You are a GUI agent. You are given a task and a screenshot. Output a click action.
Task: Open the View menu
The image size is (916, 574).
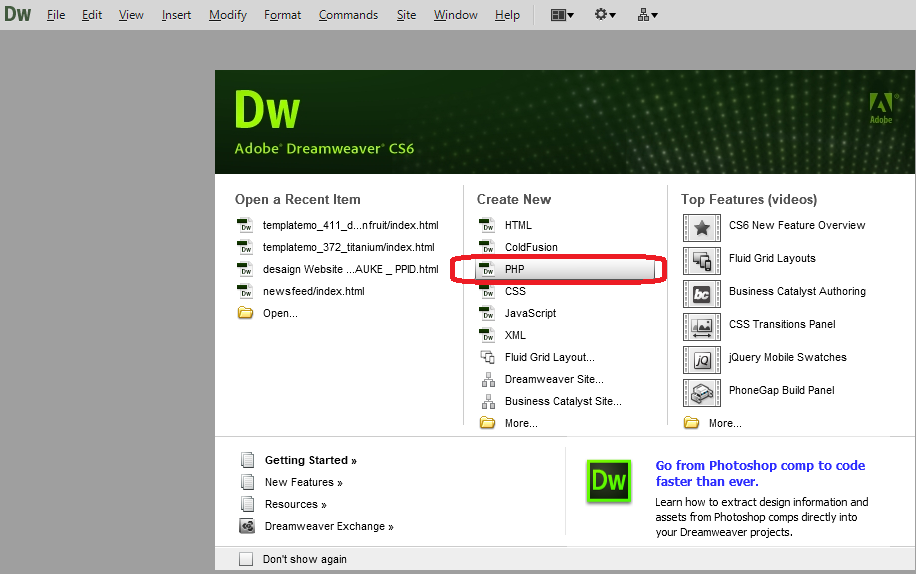point(131,15)
